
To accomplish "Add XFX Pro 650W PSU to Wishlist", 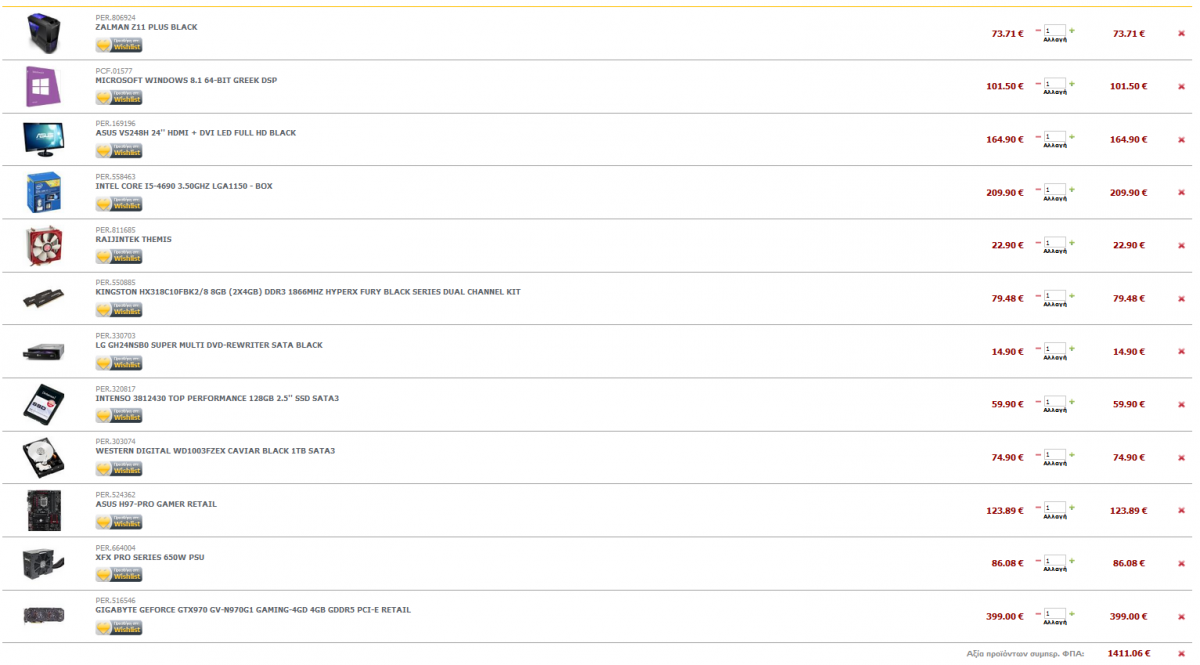I will [119, 575].
